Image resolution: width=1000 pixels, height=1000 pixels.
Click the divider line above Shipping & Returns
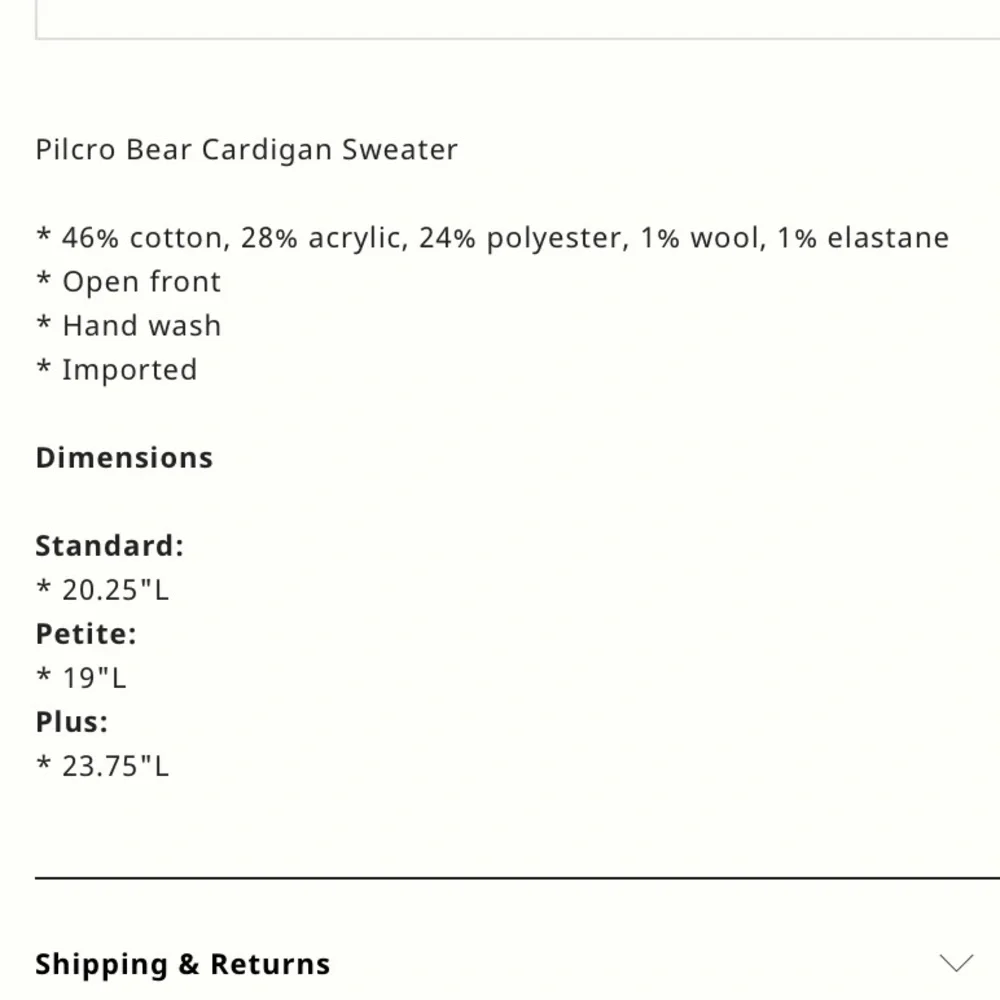[x=517, y=878]
